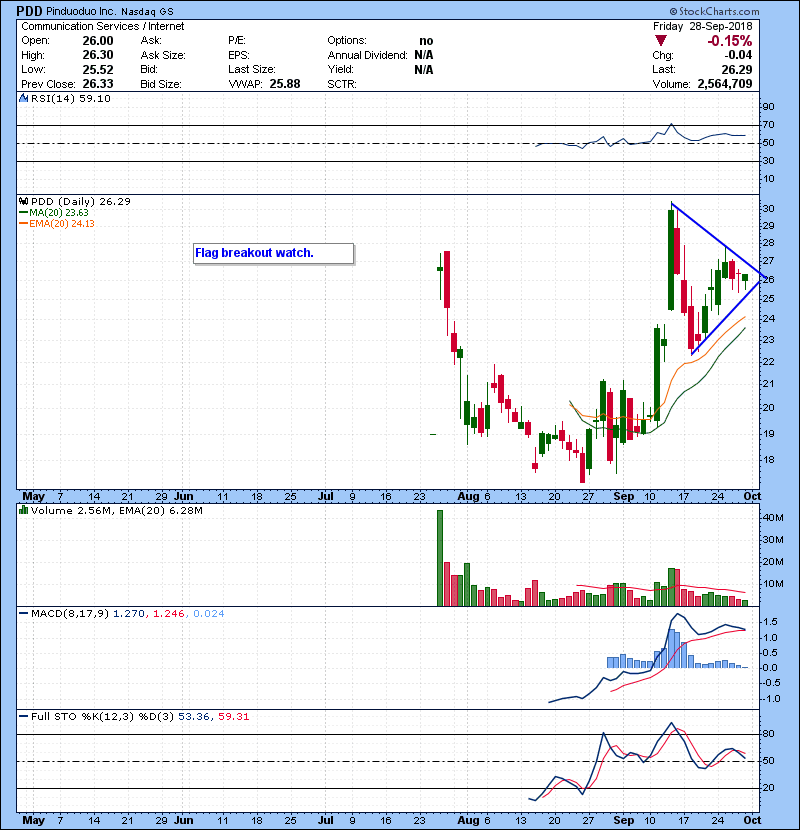Screen dimensions: 800x830
Task: Click the "P/E:" label
Action: click(237, 41)
